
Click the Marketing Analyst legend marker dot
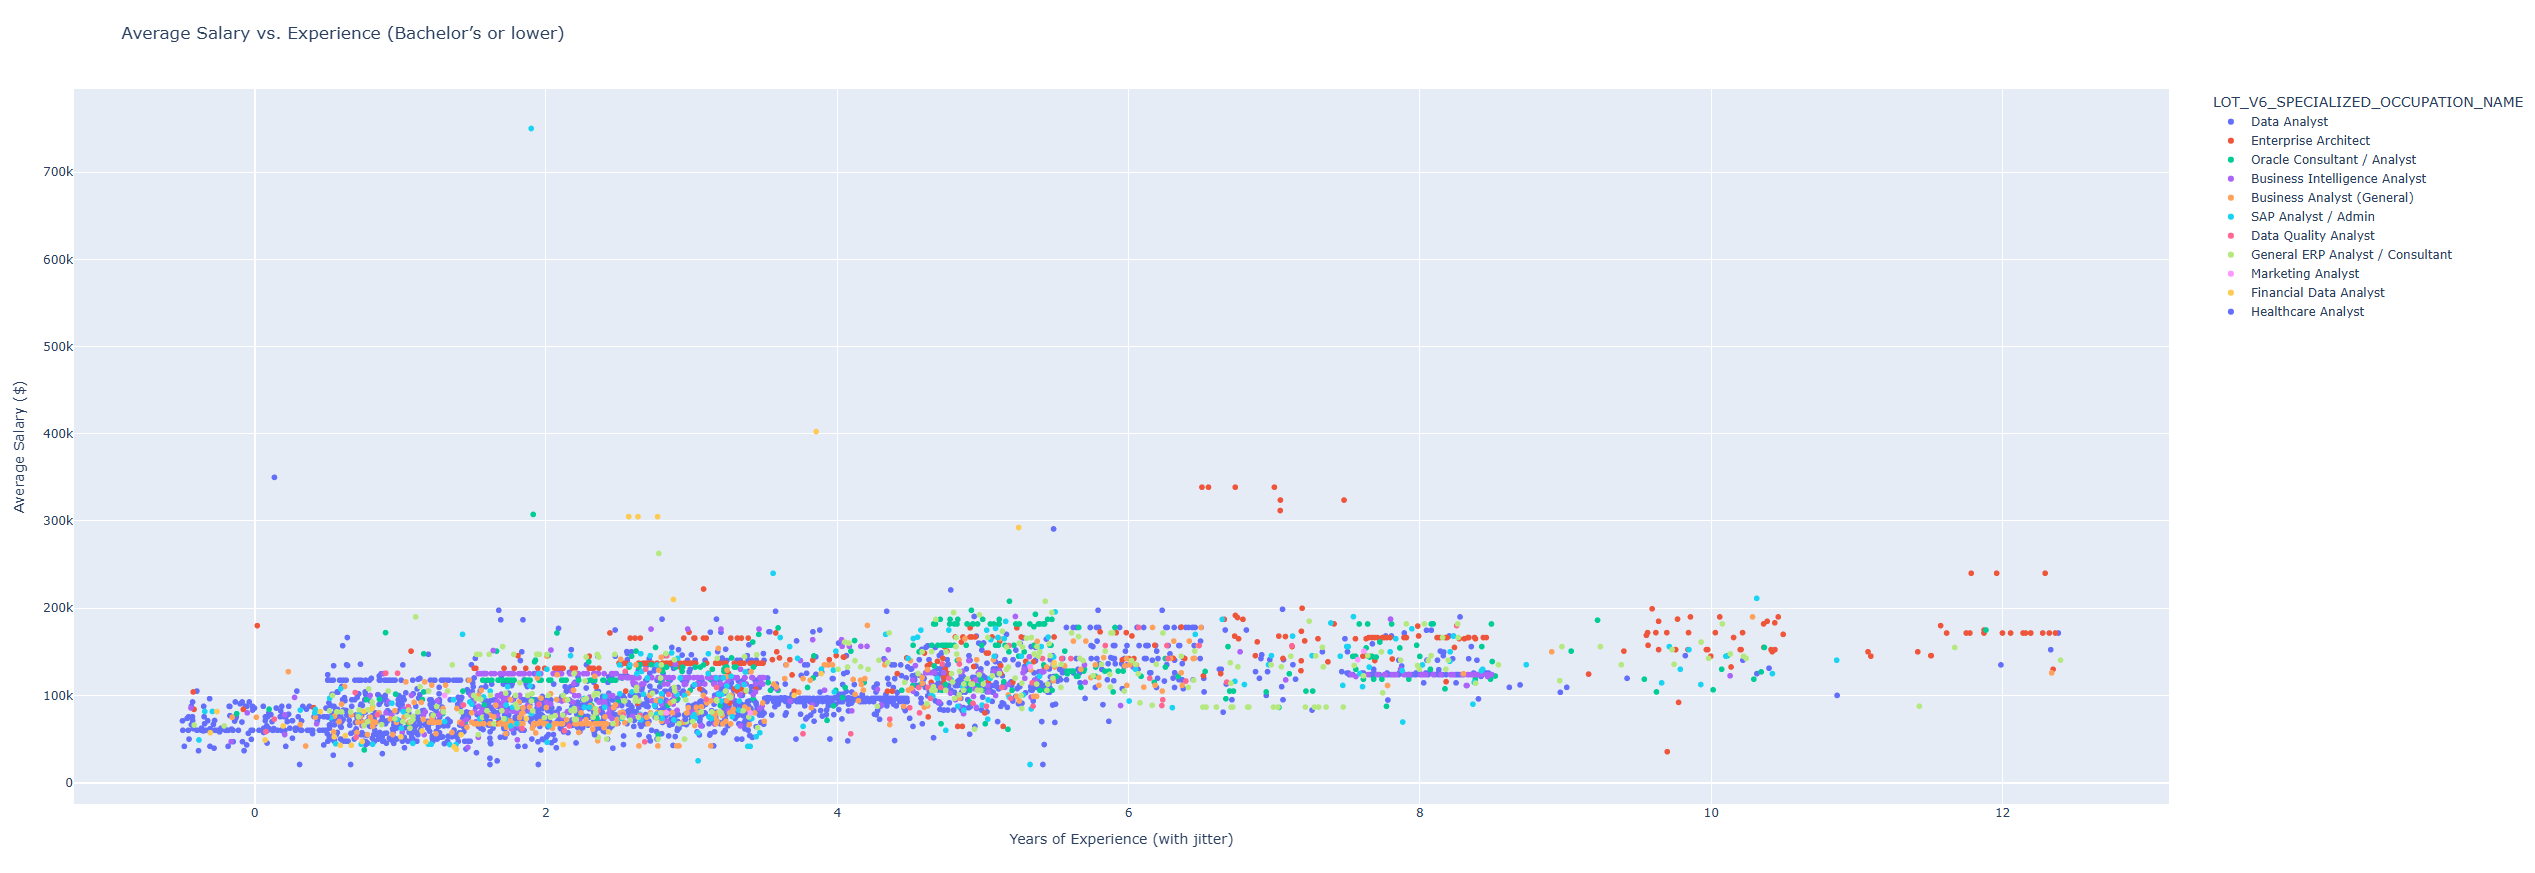point(2230,274)
